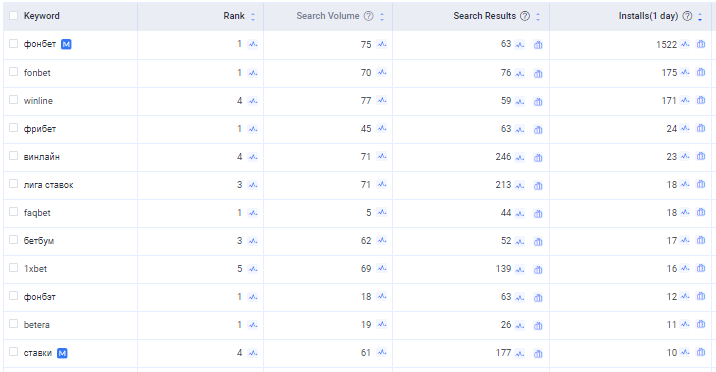Click the M badge next to фонбет

[66, 44]
